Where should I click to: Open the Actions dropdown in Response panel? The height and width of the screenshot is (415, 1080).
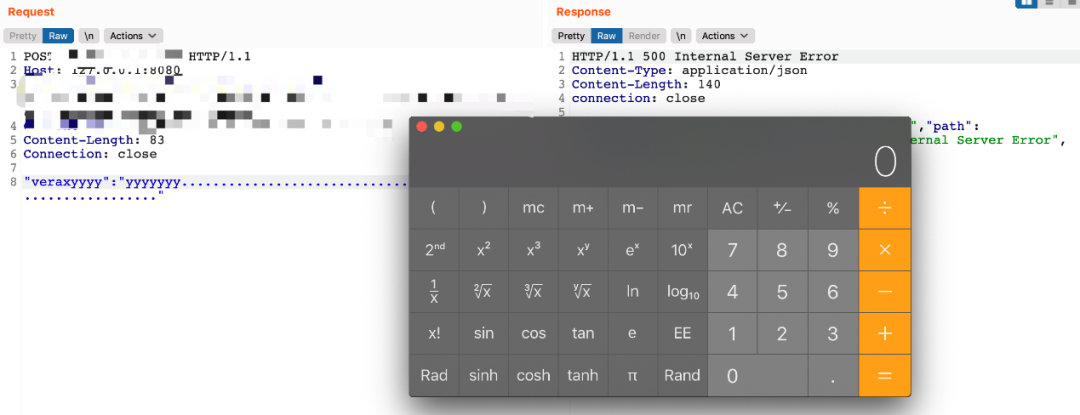tap(725, 36)
